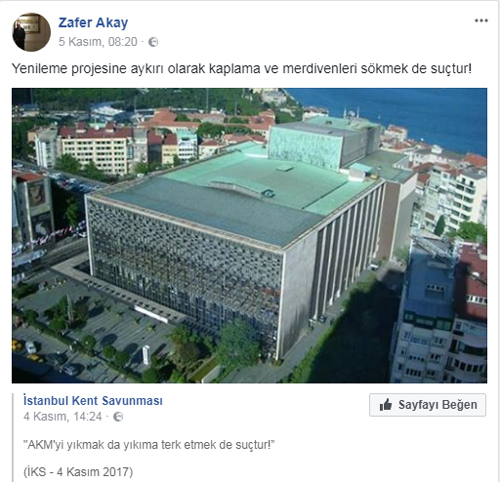Image resolution: width=500 pixels, height=482 pixels.
Task: Click the thumbs-up icon in Sayfayı Beğen
Action: click(386, 405)
